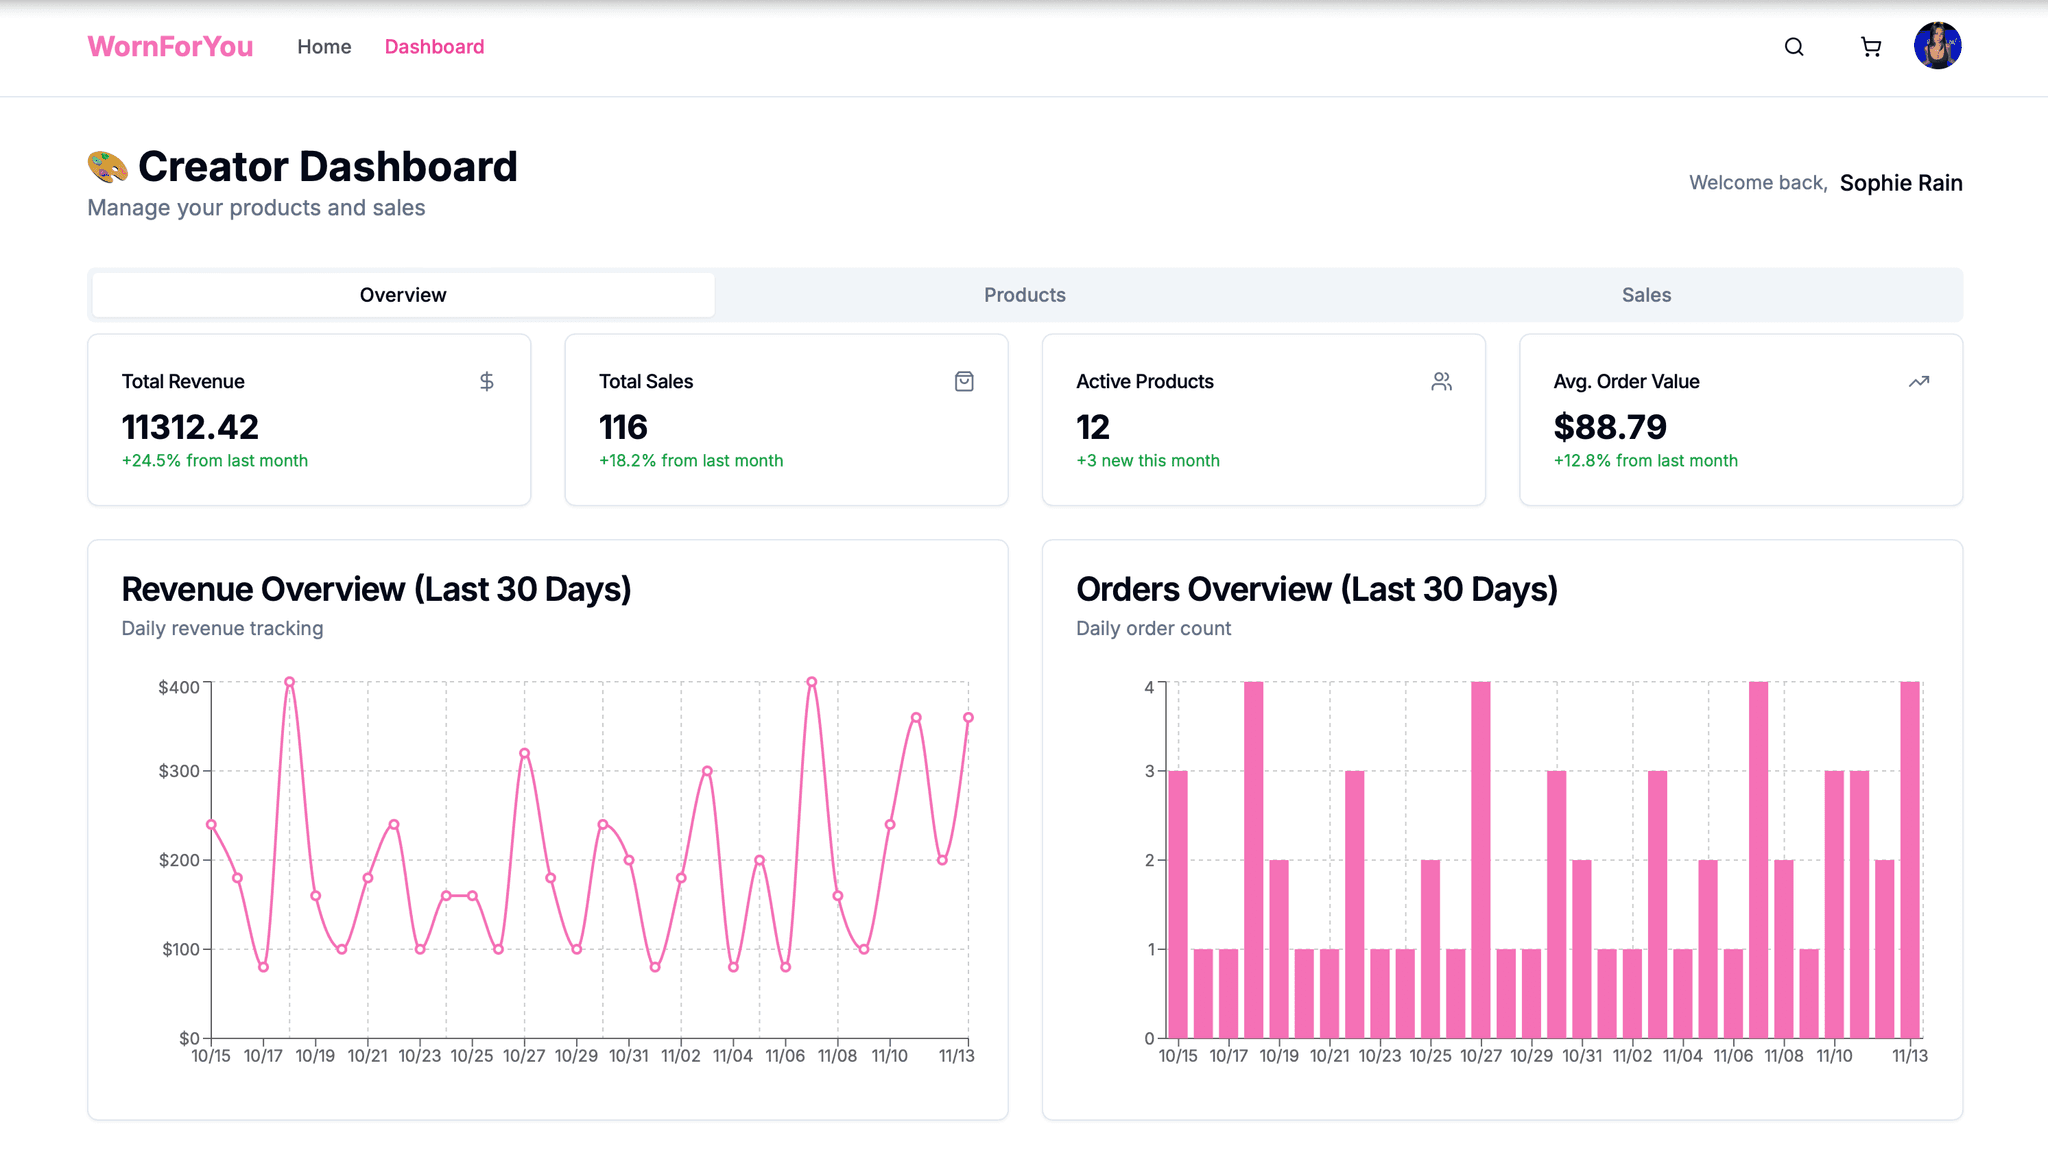Image resolution: width=2048 pixels, height=1155 pixels.
Task: Click the shopping bag icon on Total Sales card
Action: [x=964, y=381]
